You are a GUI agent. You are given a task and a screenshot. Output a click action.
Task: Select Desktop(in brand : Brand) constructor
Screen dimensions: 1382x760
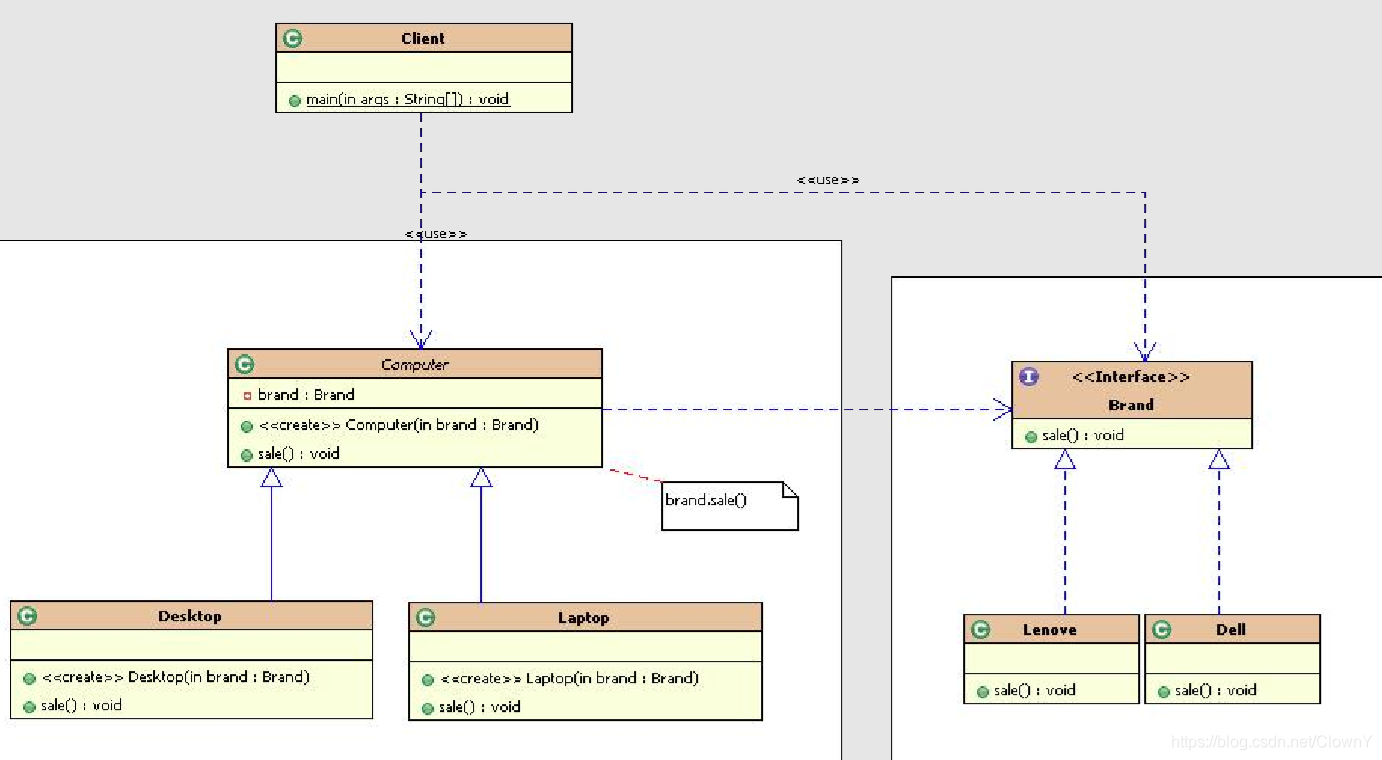[176, 677]
